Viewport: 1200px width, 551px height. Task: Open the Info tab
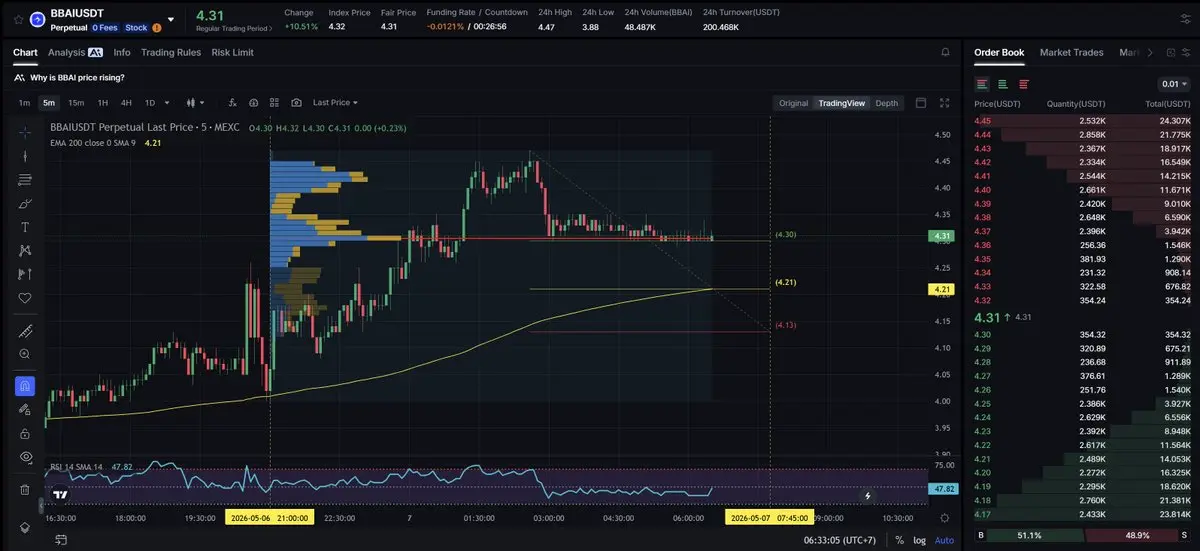point(122,52)
